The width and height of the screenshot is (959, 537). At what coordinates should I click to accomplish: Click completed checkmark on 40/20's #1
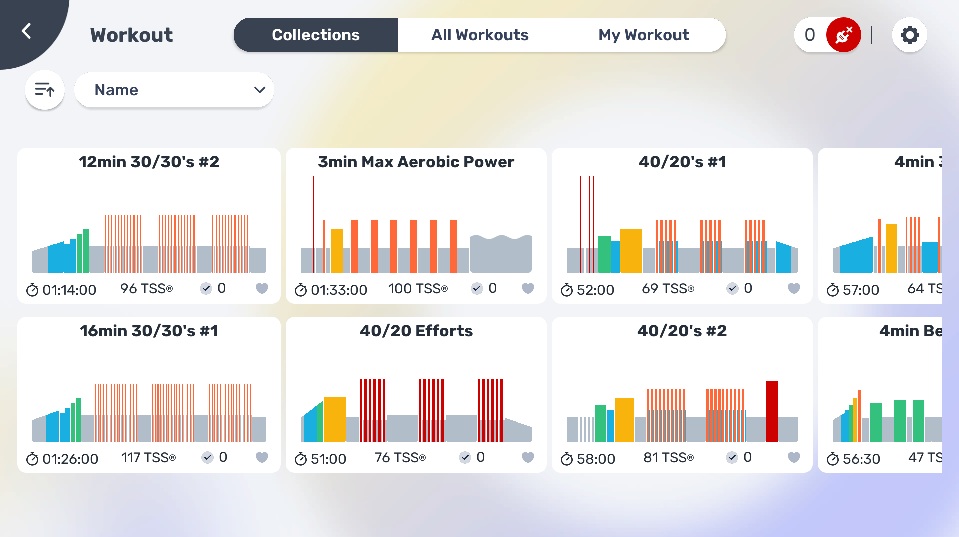(x=732, y=289)
